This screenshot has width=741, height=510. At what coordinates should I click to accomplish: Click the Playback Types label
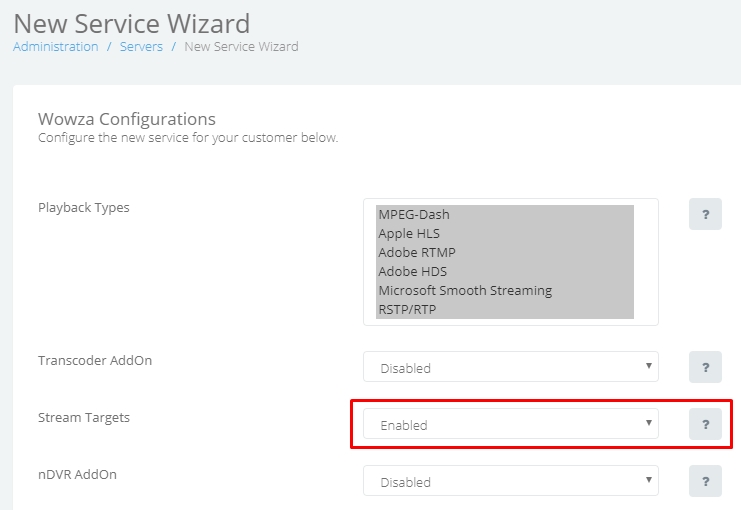tap(84, 207)
